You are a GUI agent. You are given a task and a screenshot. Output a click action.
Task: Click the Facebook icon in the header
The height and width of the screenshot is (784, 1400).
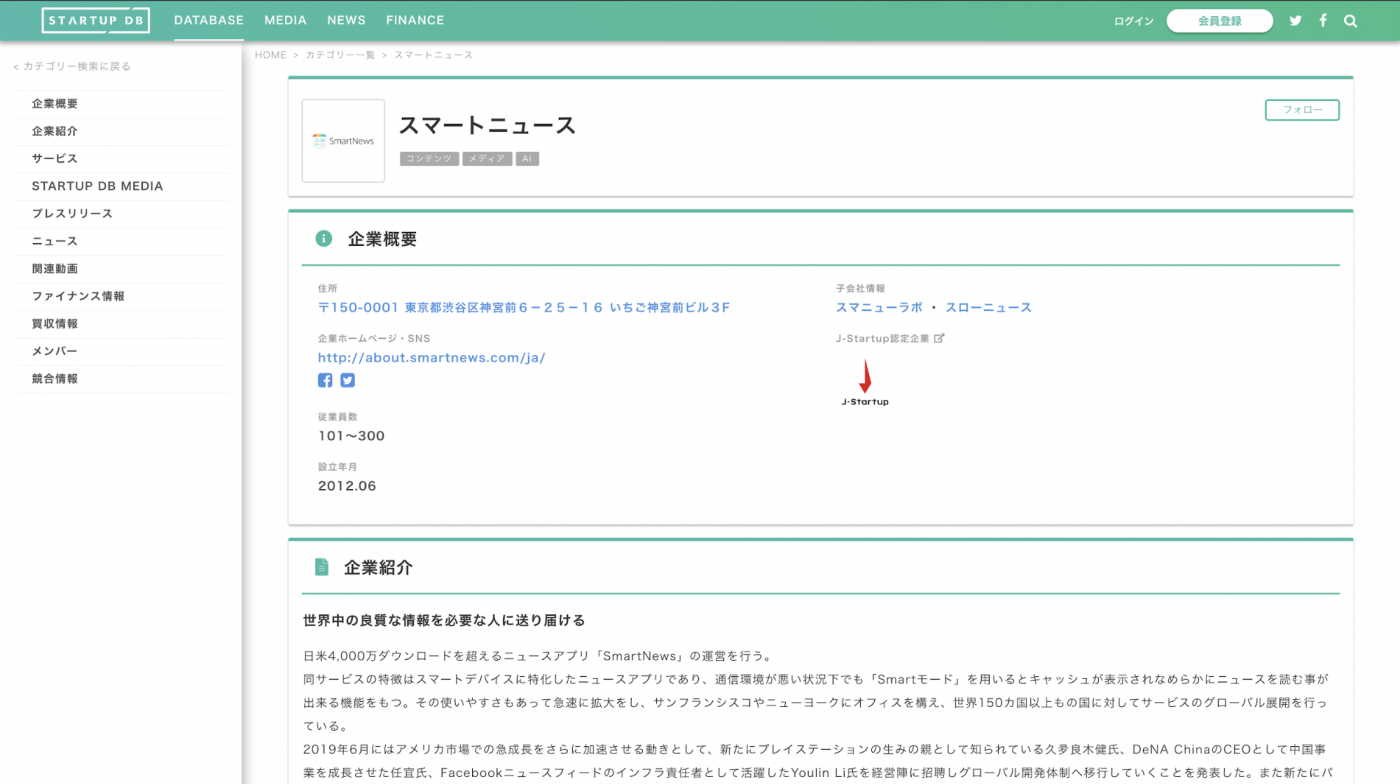(x=1322, y=20)
